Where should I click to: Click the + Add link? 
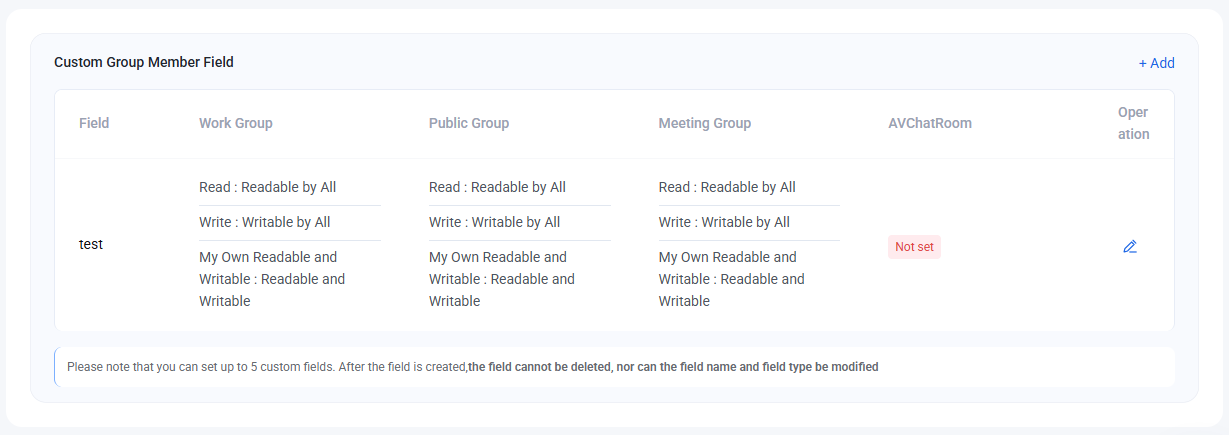tap(1156, 63)
